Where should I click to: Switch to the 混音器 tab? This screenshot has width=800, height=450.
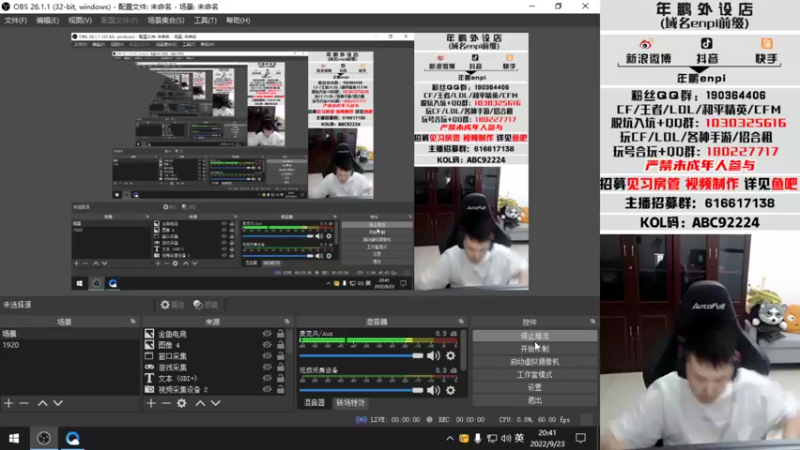pos(314,403)
